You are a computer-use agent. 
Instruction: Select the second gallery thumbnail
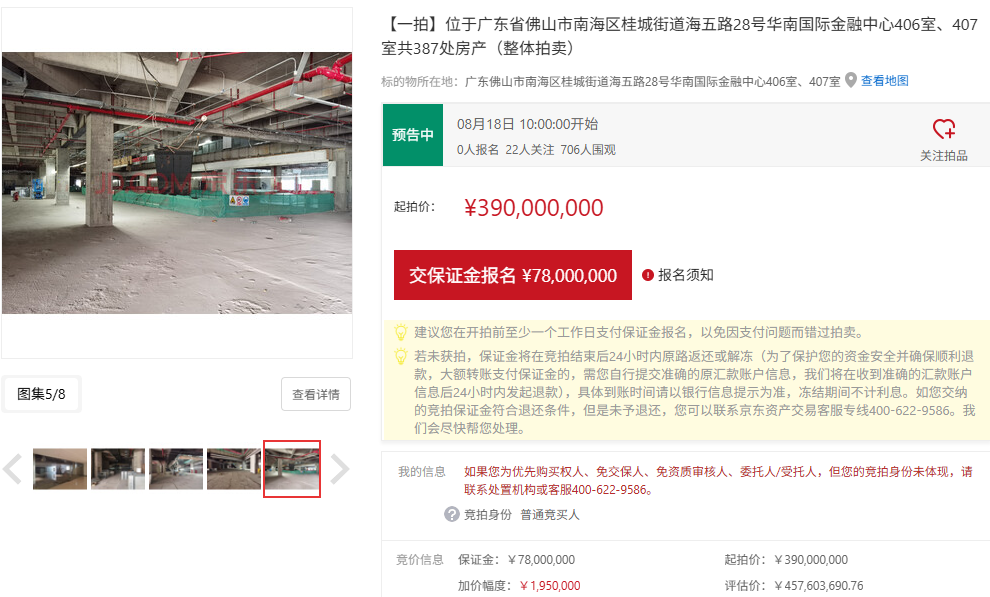click(x=118, y=469)
